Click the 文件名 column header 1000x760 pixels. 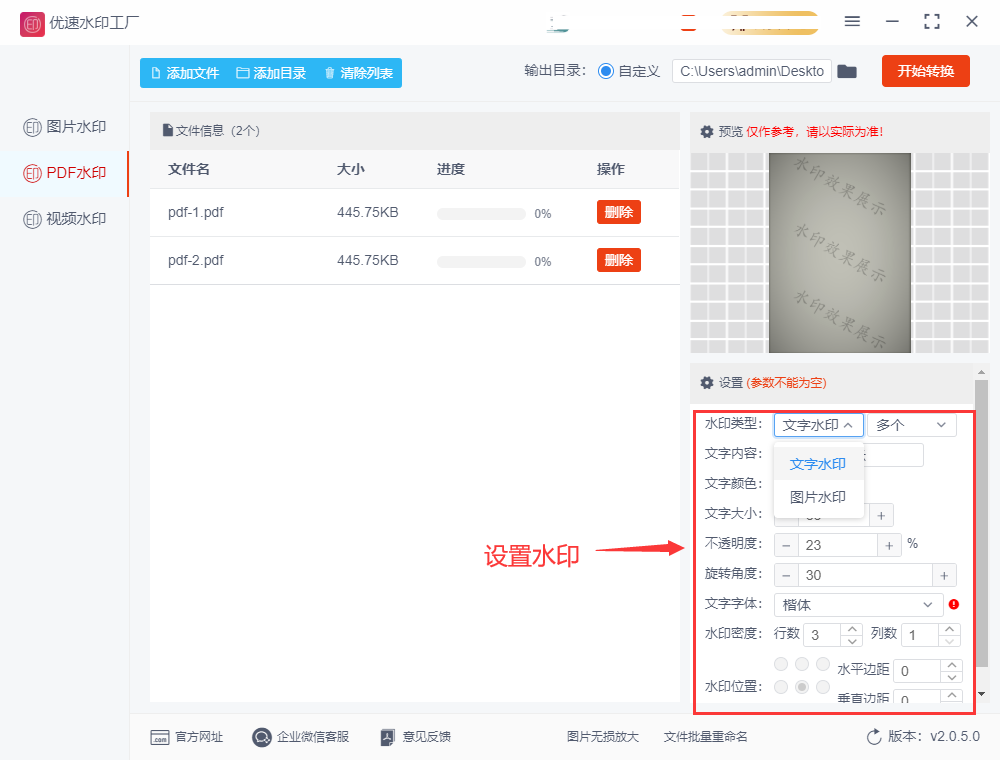[x=189, y=169]
